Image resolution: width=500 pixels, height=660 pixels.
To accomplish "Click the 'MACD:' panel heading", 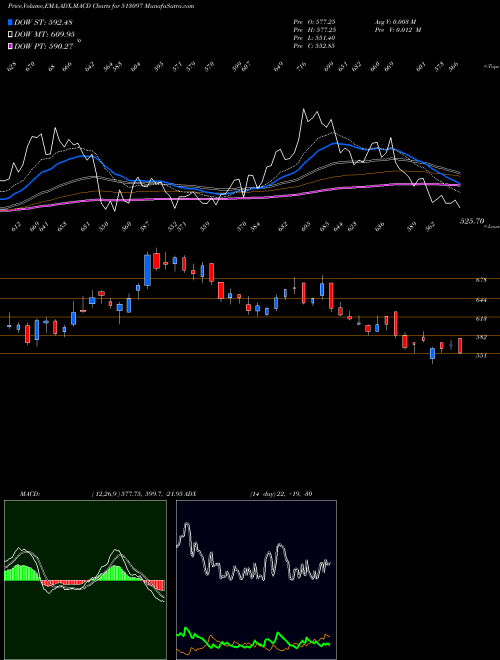I will (30, 494).
